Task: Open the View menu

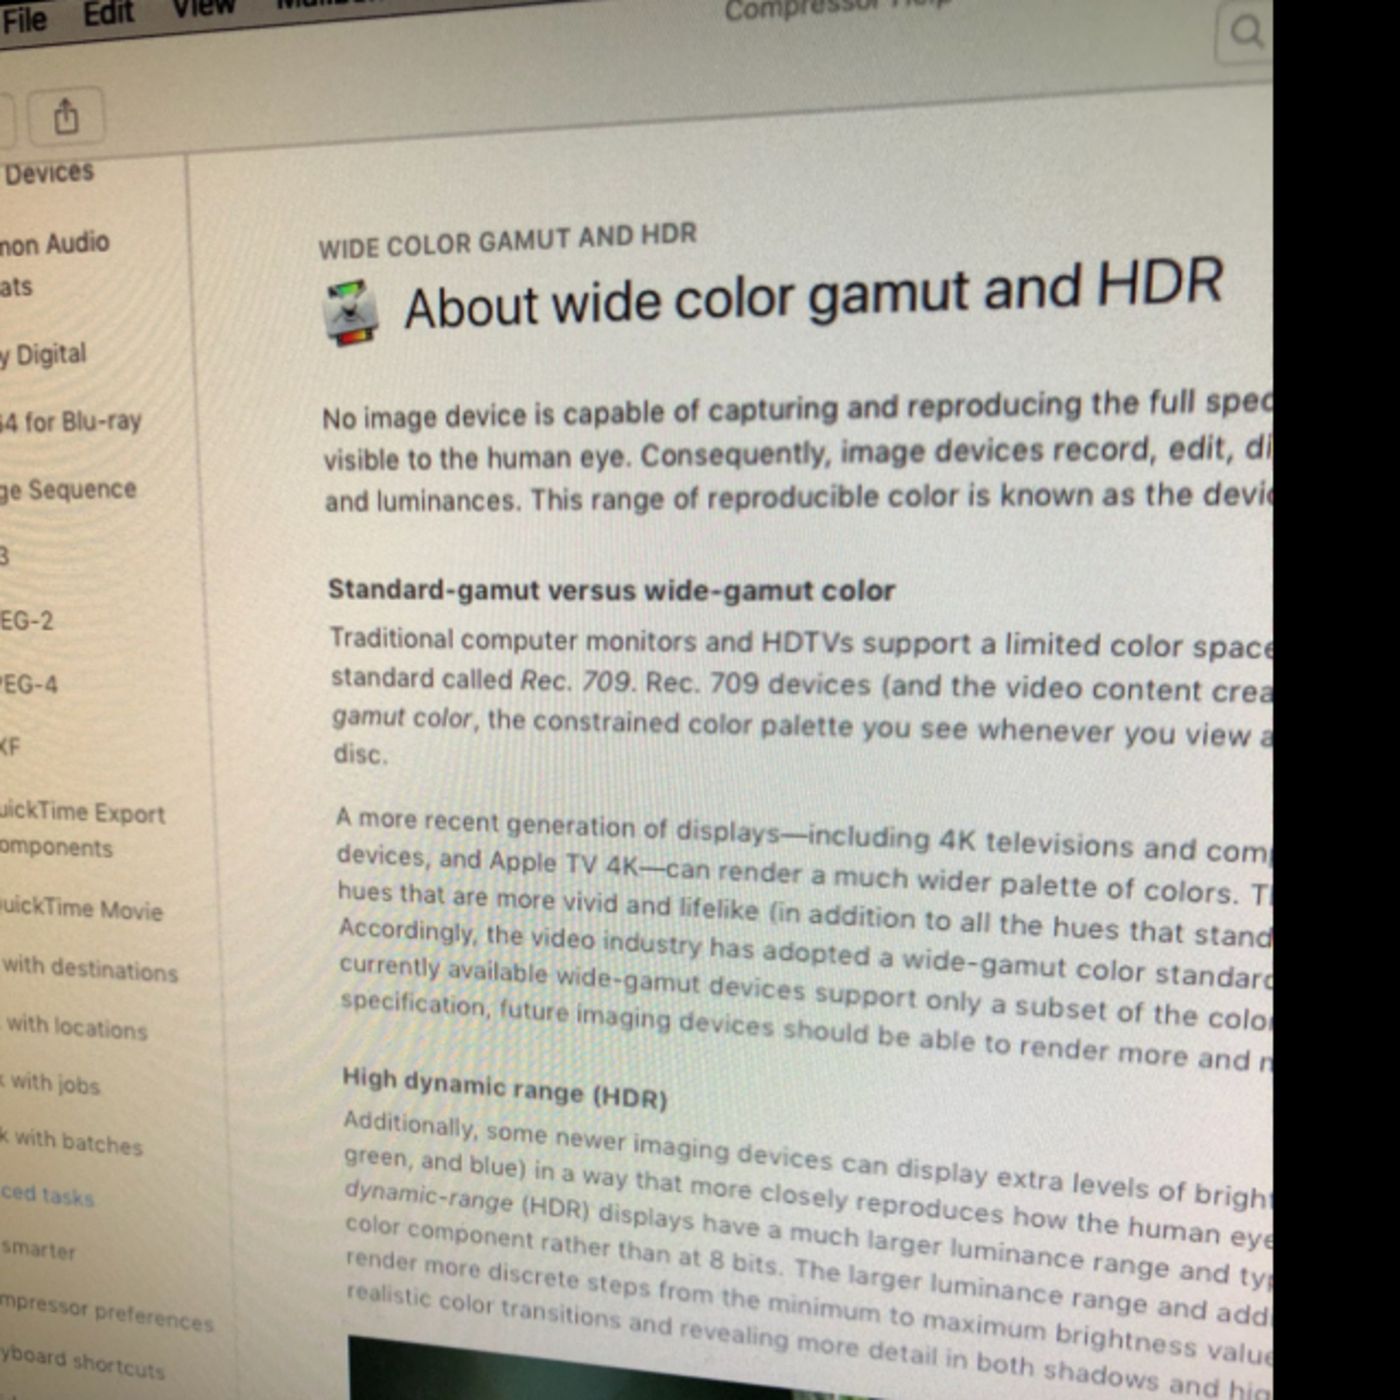Action: (x=202, y=8)
